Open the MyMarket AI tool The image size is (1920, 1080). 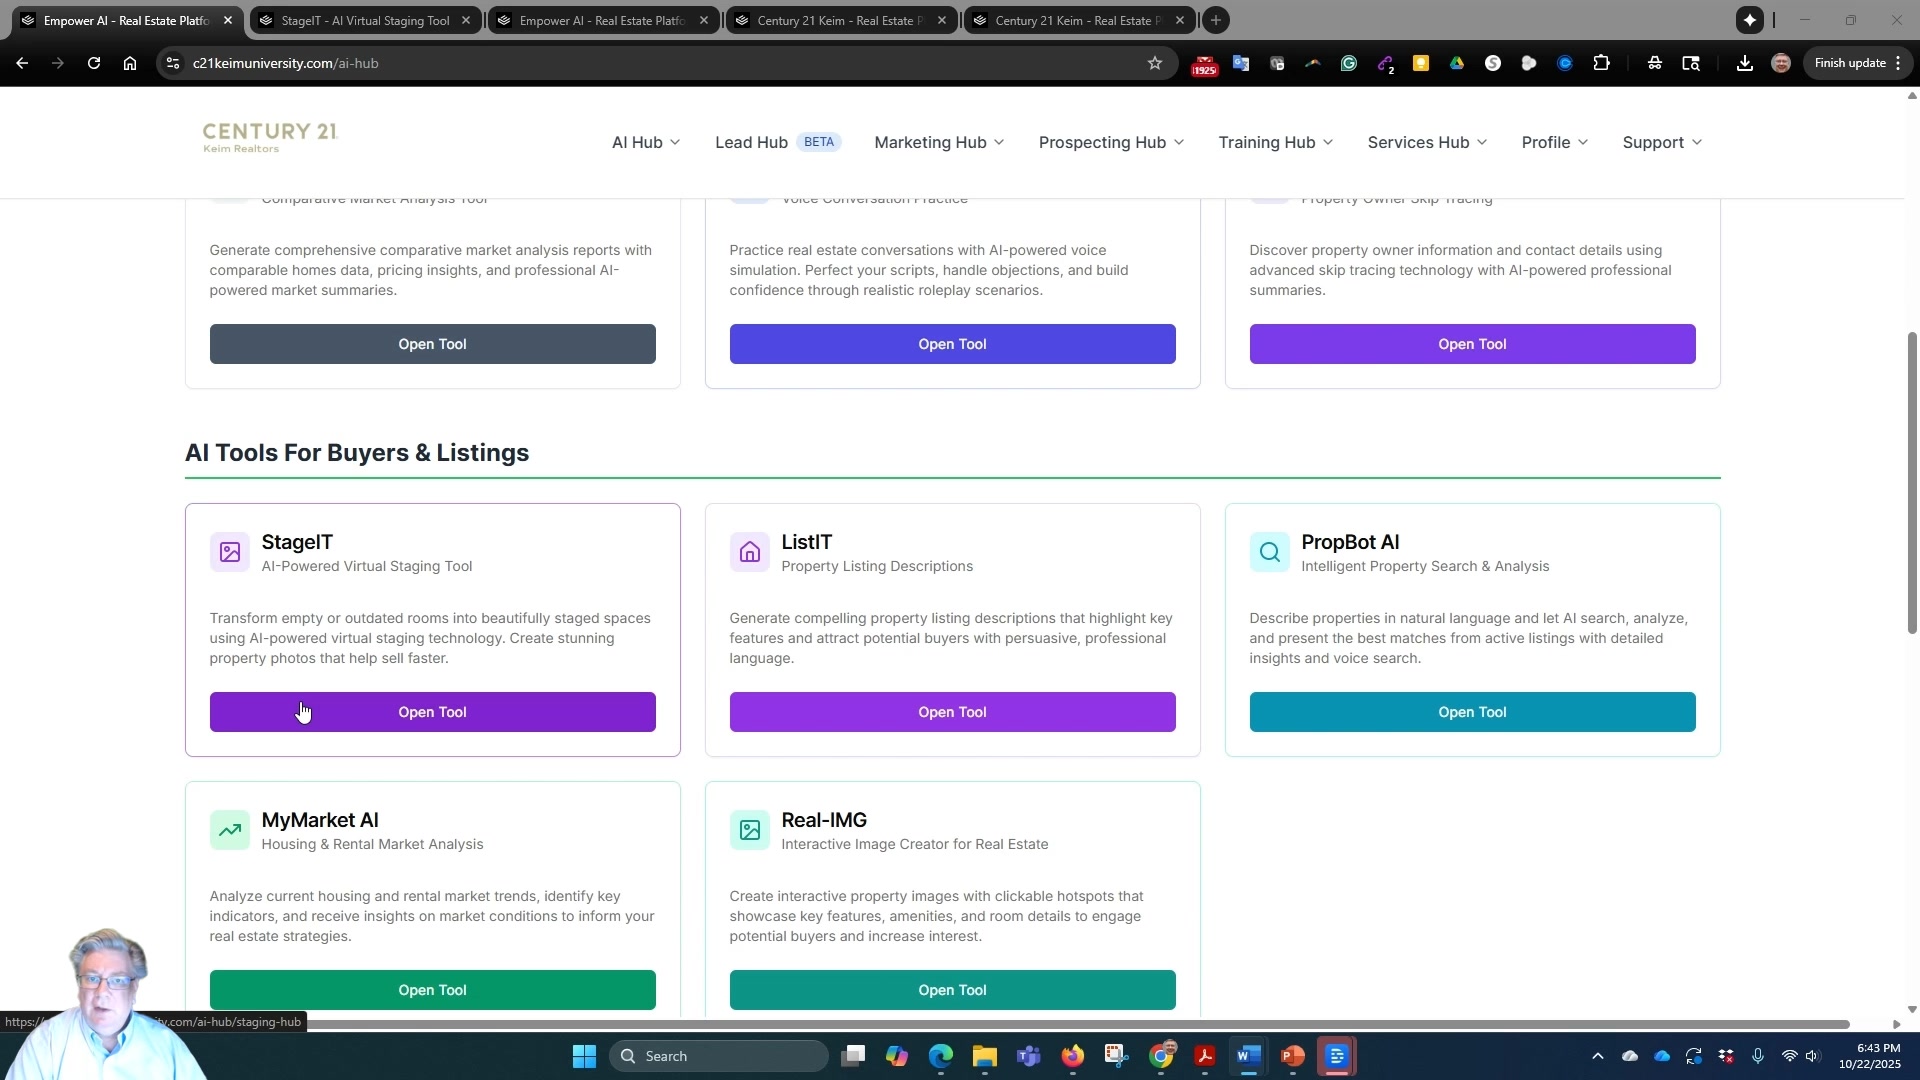tap(432, 990)
